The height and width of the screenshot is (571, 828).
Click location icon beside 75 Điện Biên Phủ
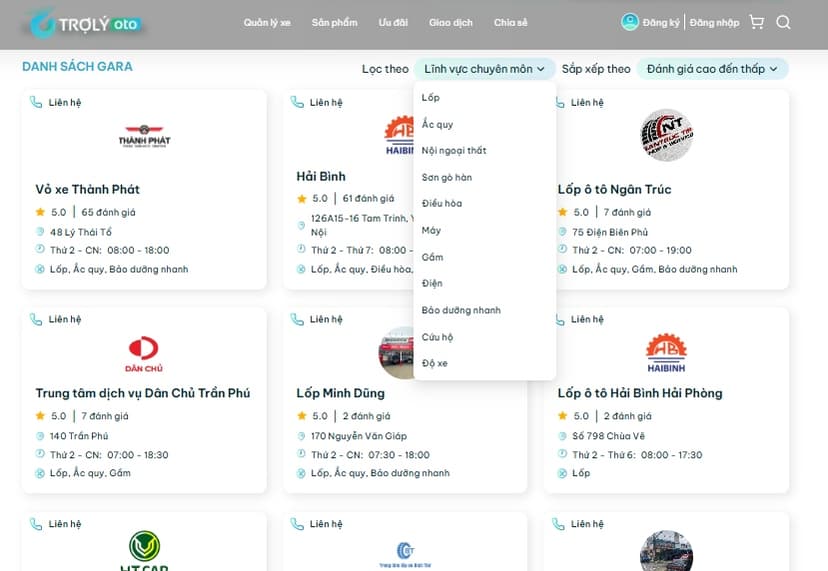[x=562, y=231]
